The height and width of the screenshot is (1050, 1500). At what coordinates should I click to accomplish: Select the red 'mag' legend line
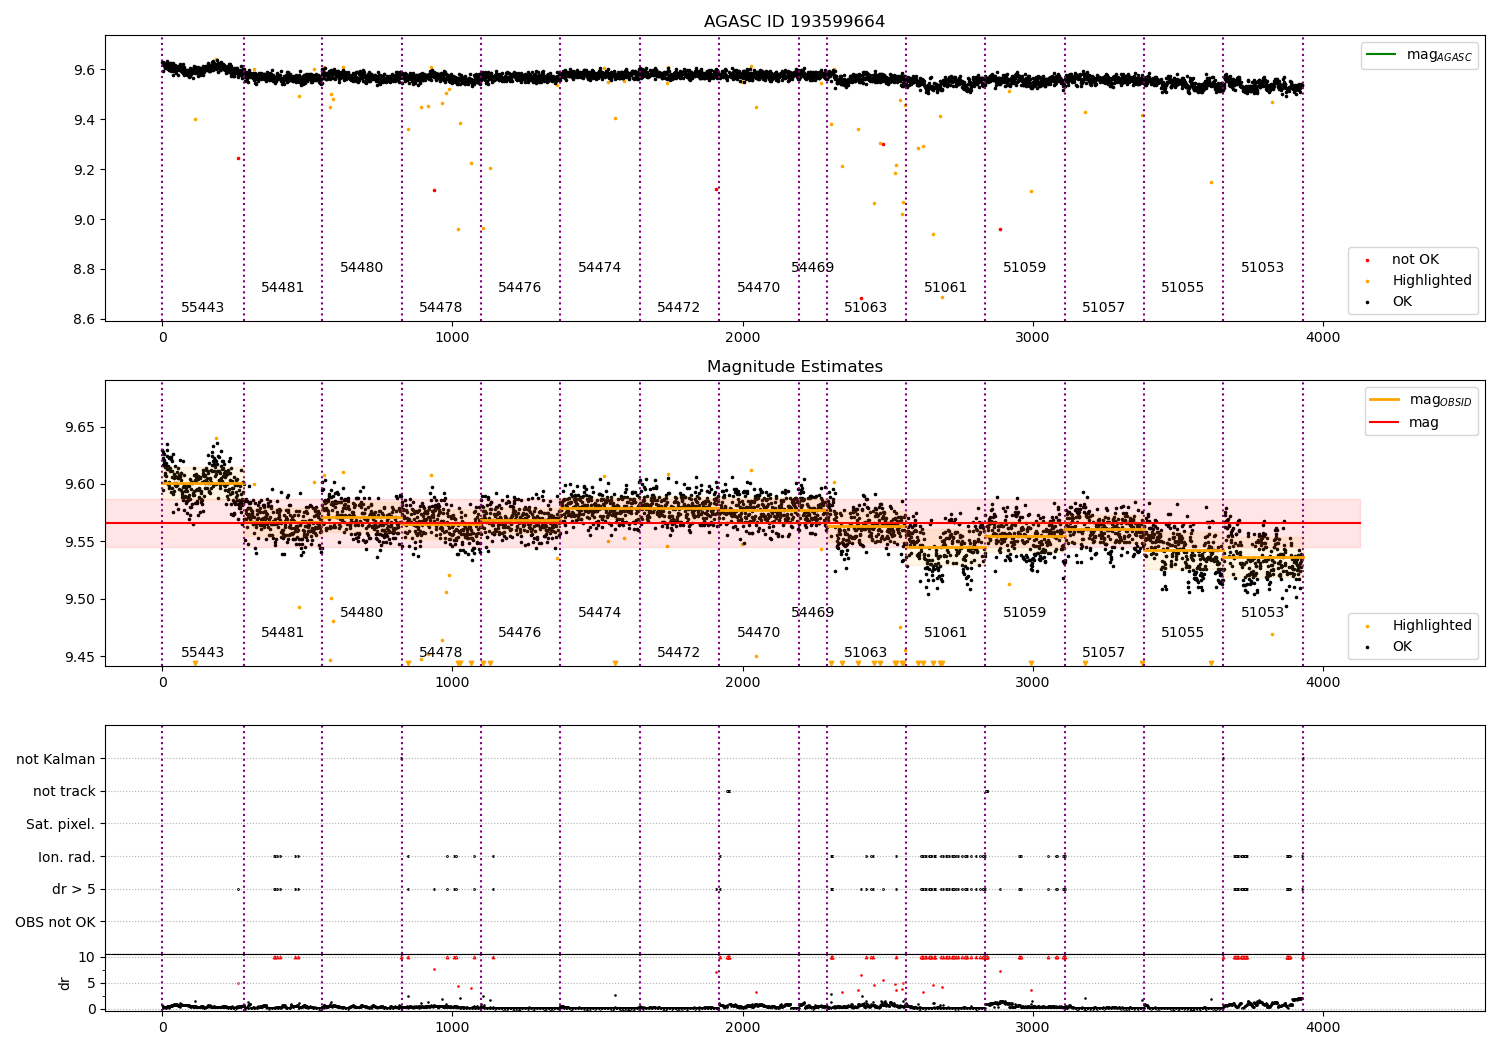point(1385,423)
